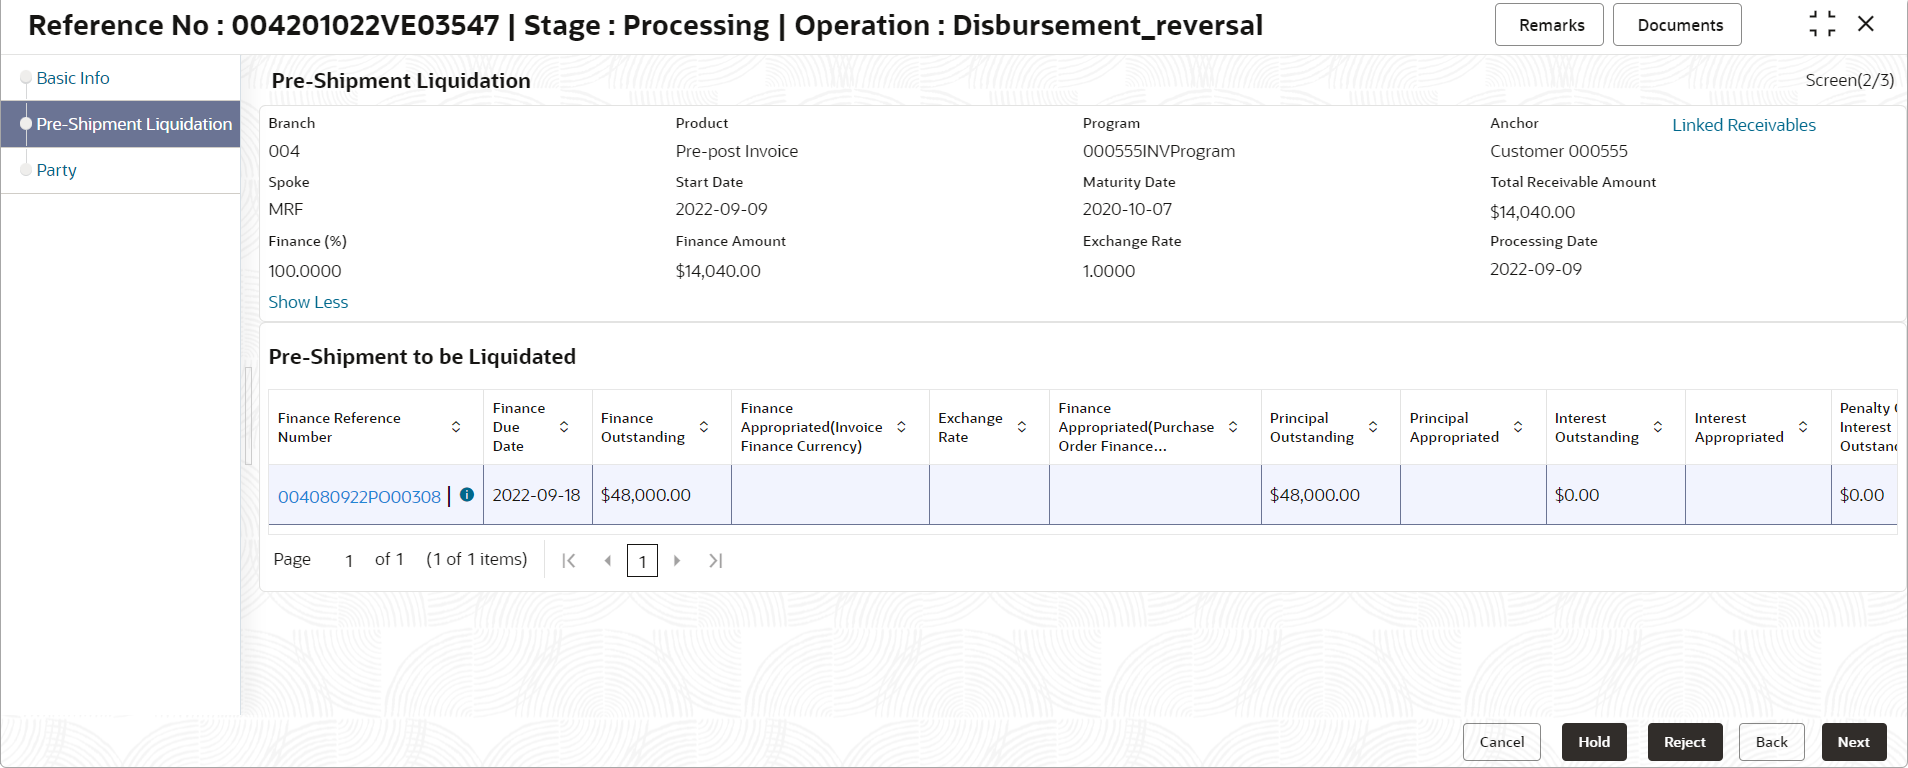
Task: Sort the Interest Outstanding column
Action: [x=1658, y=427]
